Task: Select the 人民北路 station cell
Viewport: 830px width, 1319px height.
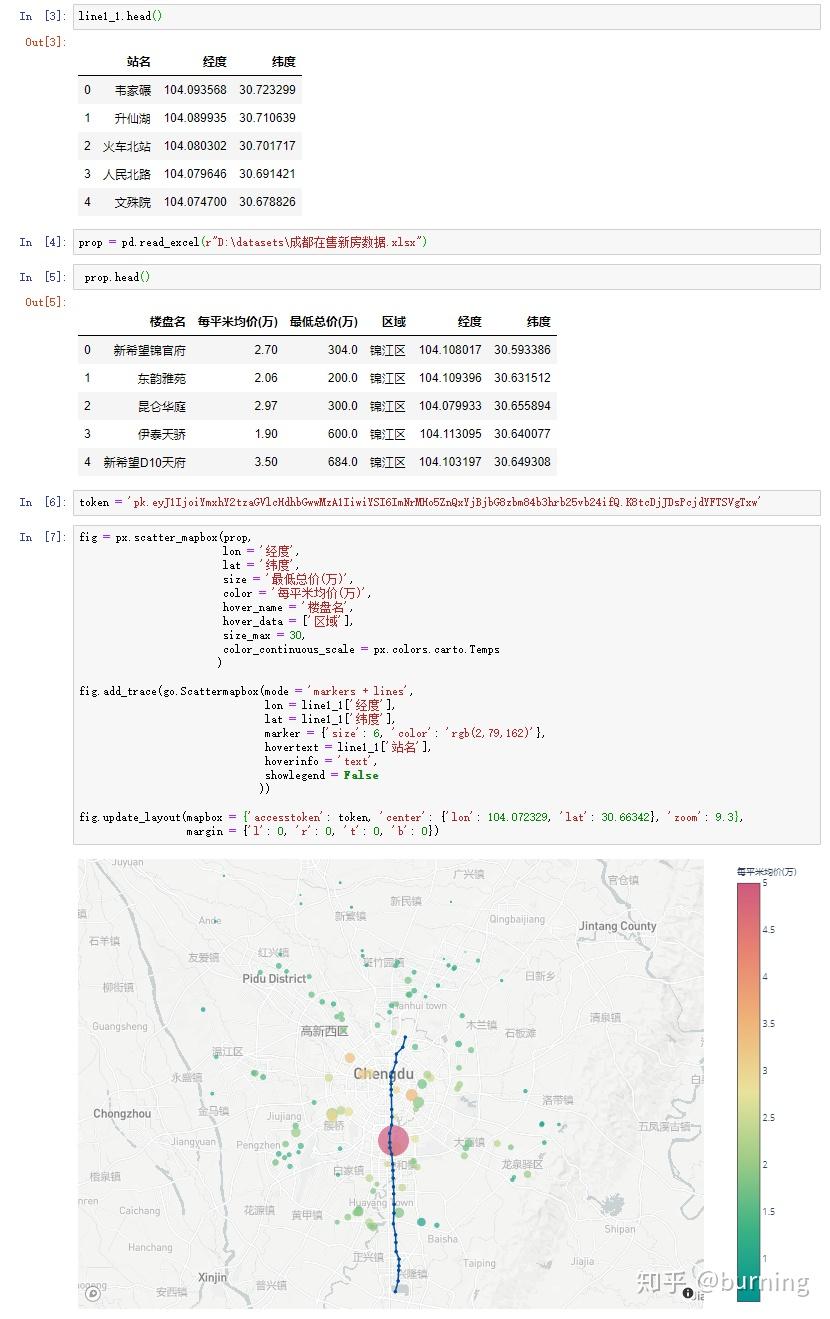Action: click(x=127, y=174)
